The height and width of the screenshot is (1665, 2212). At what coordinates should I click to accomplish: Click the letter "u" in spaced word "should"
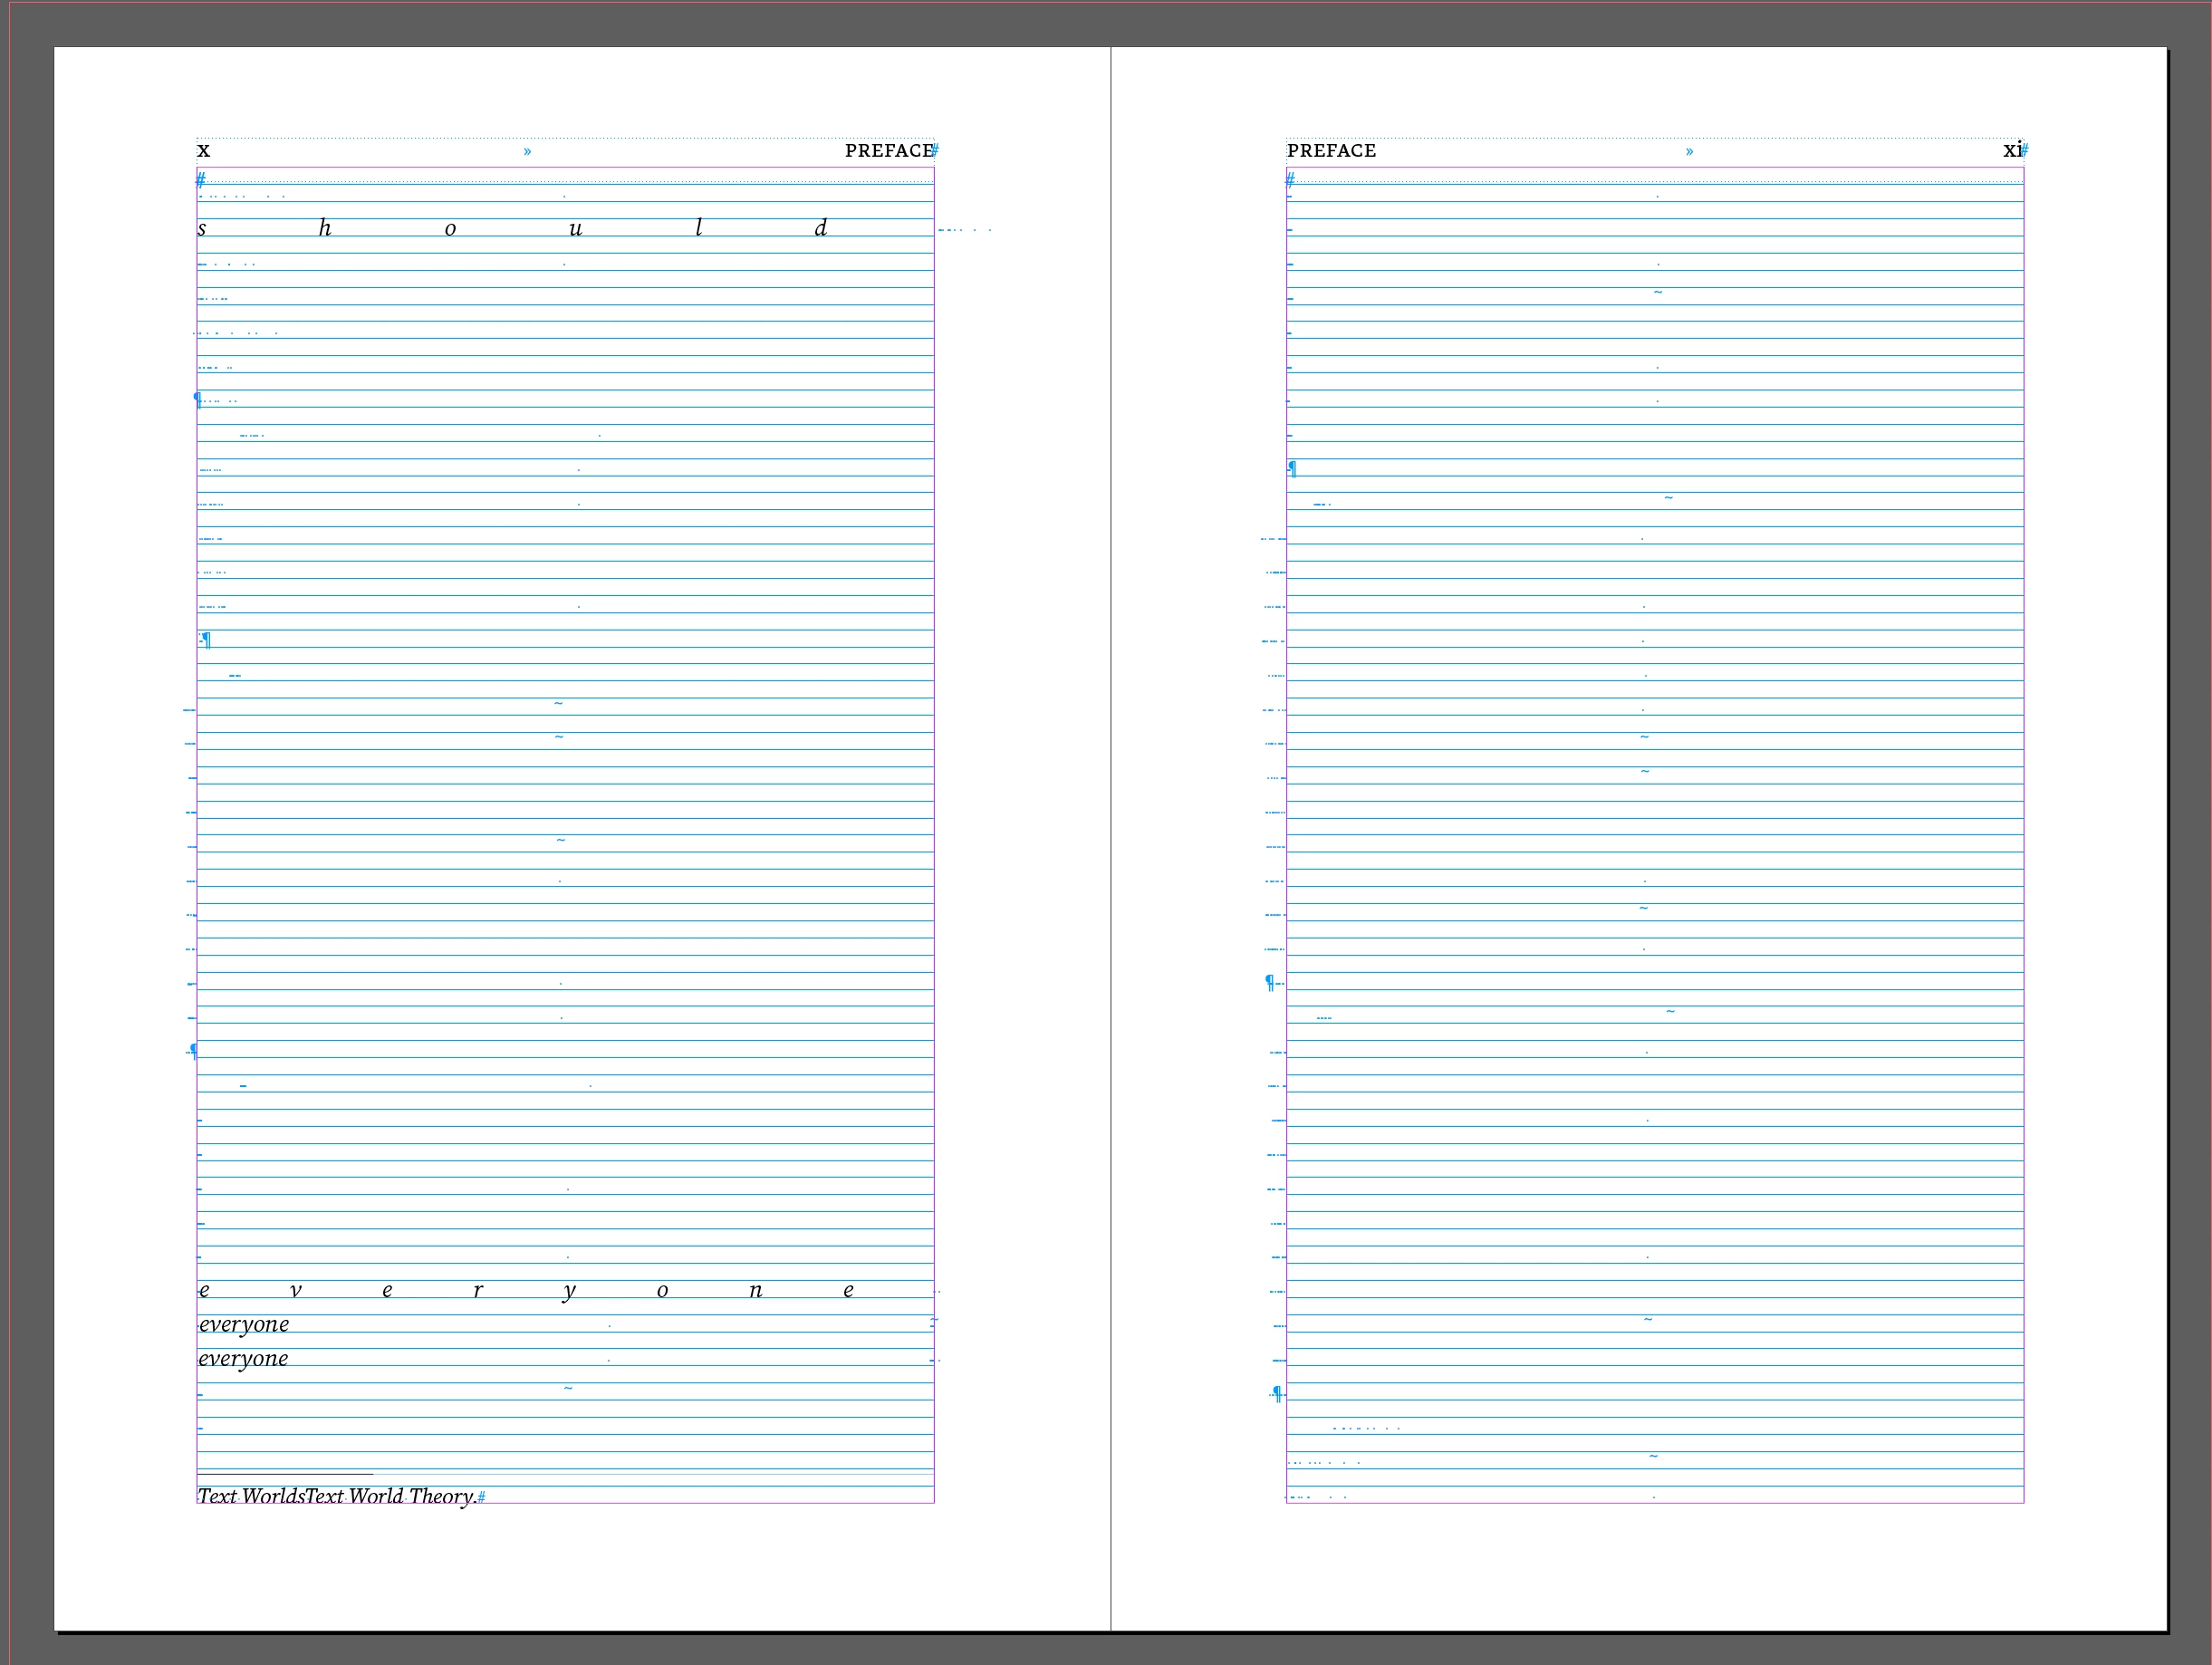tap(575, 229)
